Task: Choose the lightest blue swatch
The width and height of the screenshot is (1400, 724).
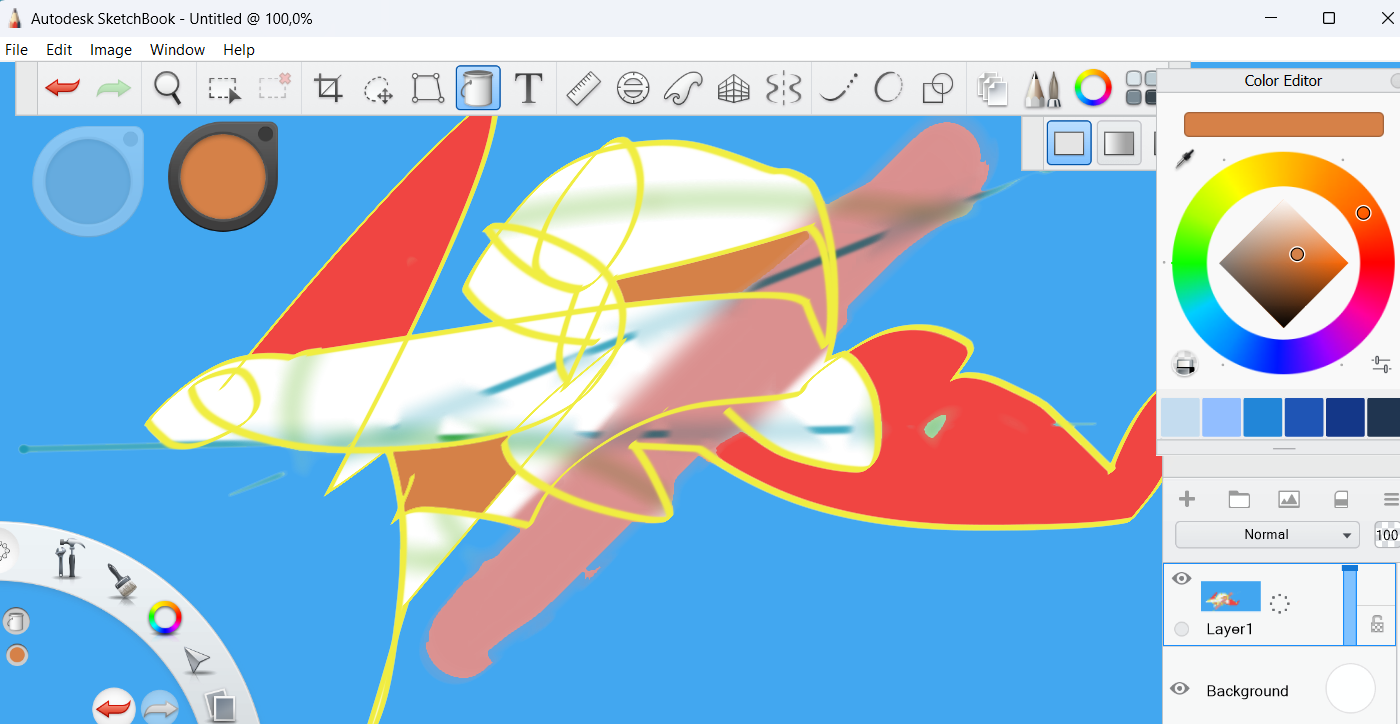Action: click(1180, 417)
